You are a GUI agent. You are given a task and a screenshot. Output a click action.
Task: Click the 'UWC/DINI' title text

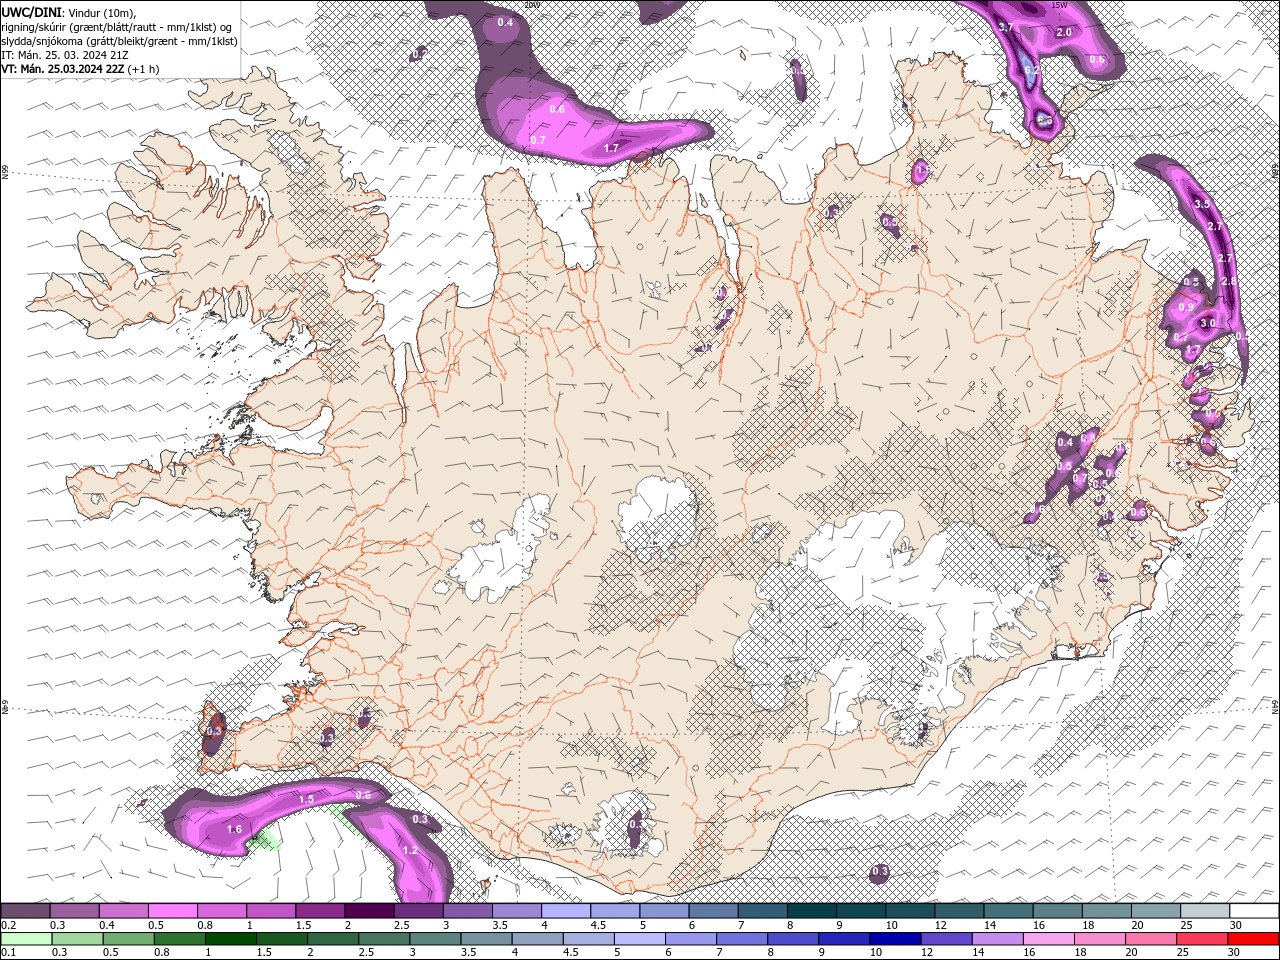coord(31,12)
